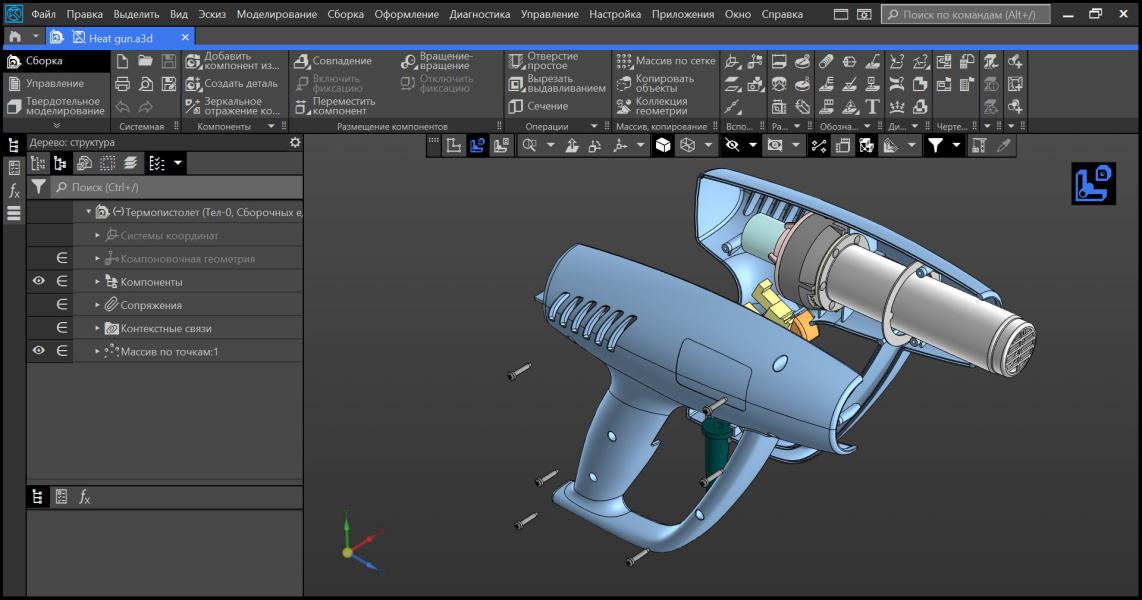Click the print icon in Системная panel
Screen dimensions: 1142x600
[123, 84]
